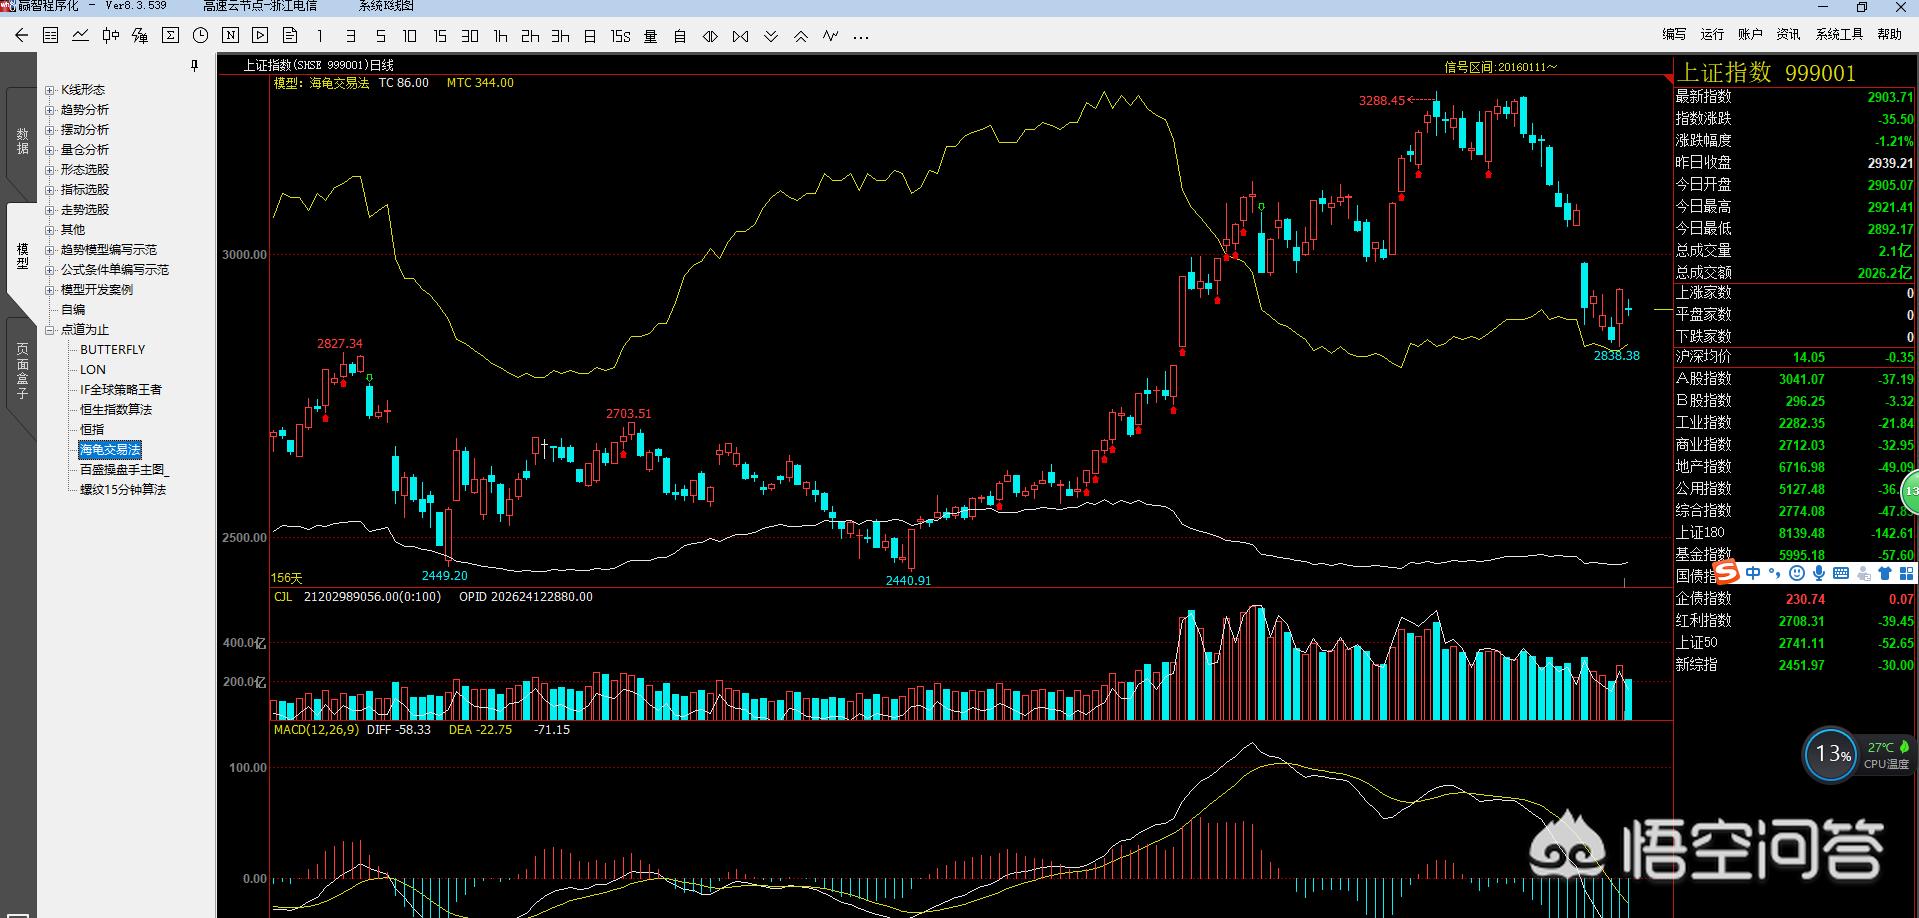The image size is (1919, 918).
Task: Open the 帮助 menu
Action: pos(1890,34)
